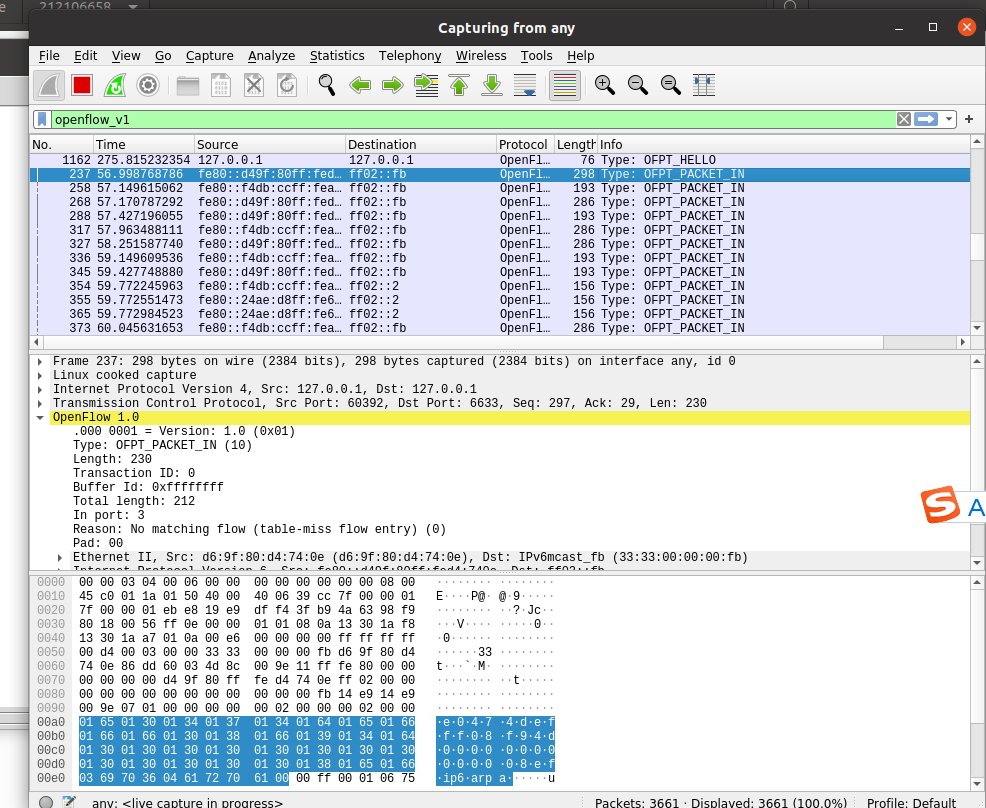Go to specified packet icon
Screen dimensions: 986x808
pos(426,85)
